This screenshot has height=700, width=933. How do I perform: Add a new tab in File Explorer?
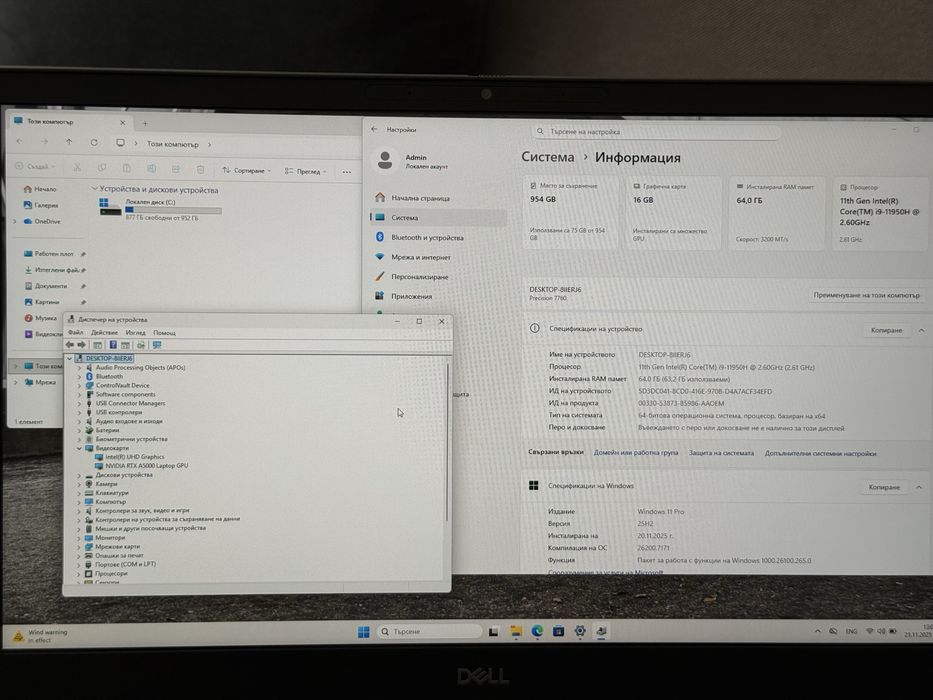(145, 124)
